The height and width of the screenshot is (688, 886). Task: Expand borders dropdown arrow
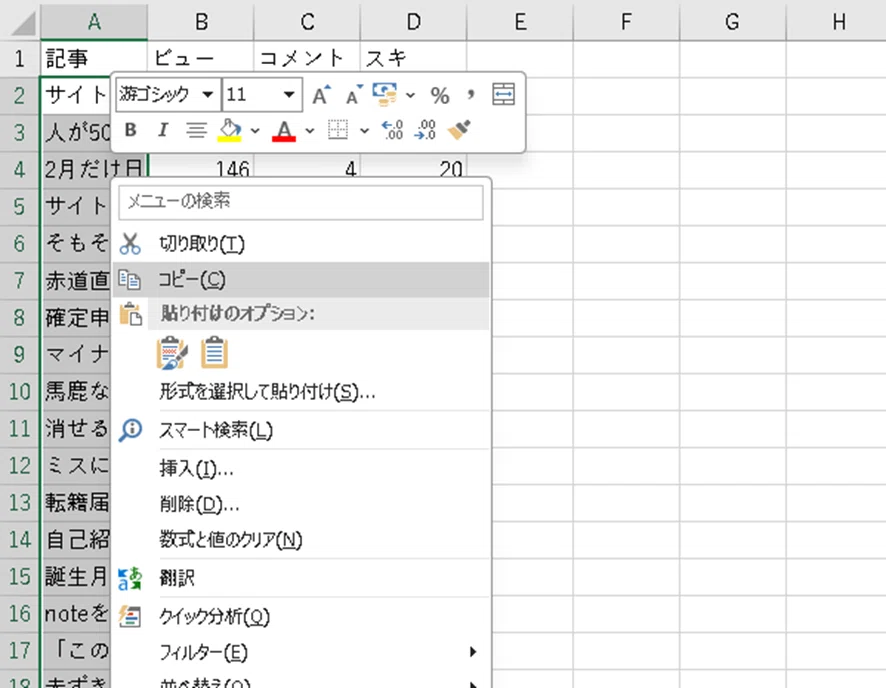364,131
